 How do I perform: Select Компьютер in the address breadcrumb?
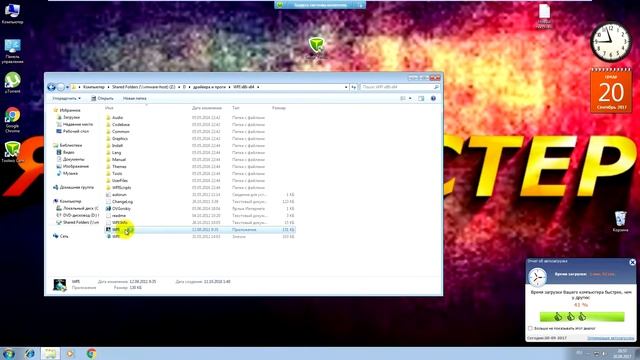(x=93, y=87)
